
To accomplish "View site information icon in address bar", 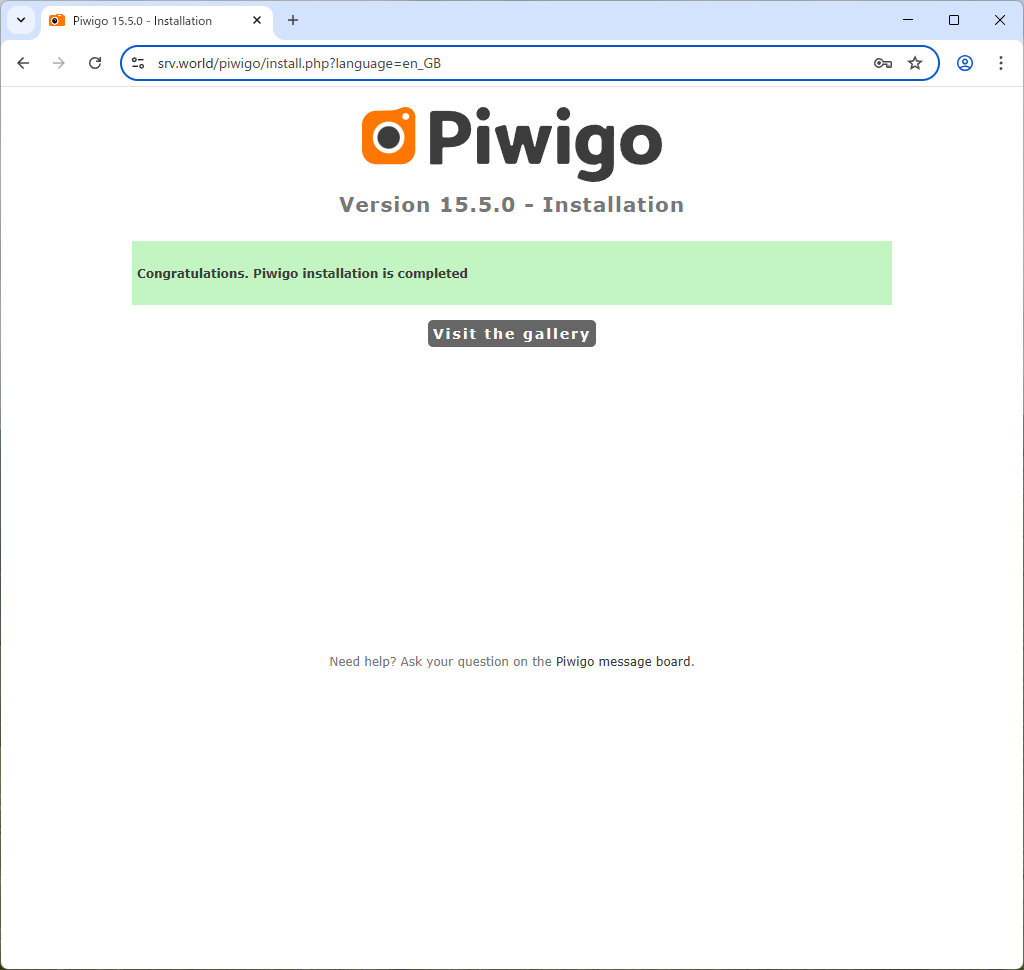I will point(138,63).
